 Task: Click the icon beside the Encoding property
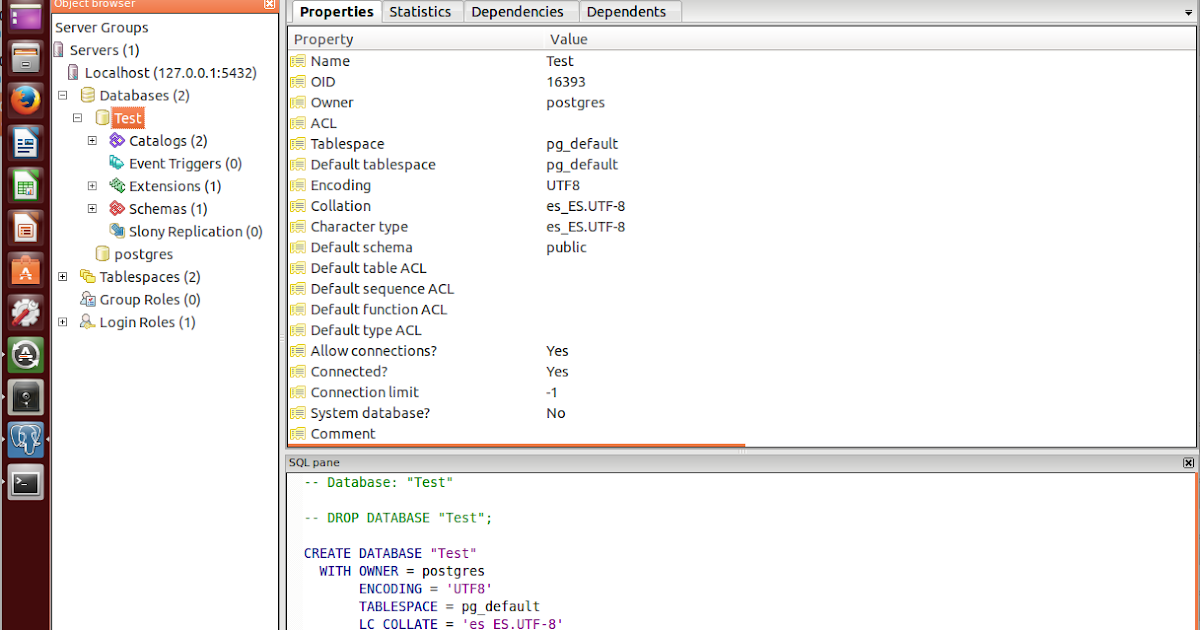[297, 185]
